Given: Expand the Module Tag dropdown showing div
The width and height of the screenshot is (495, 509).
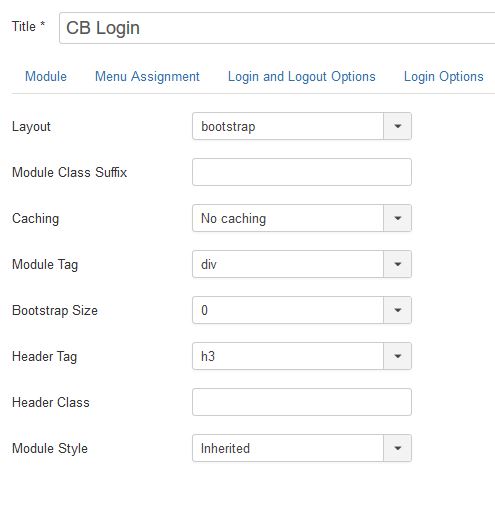Looking at the screenshot, I should point(302,264).
